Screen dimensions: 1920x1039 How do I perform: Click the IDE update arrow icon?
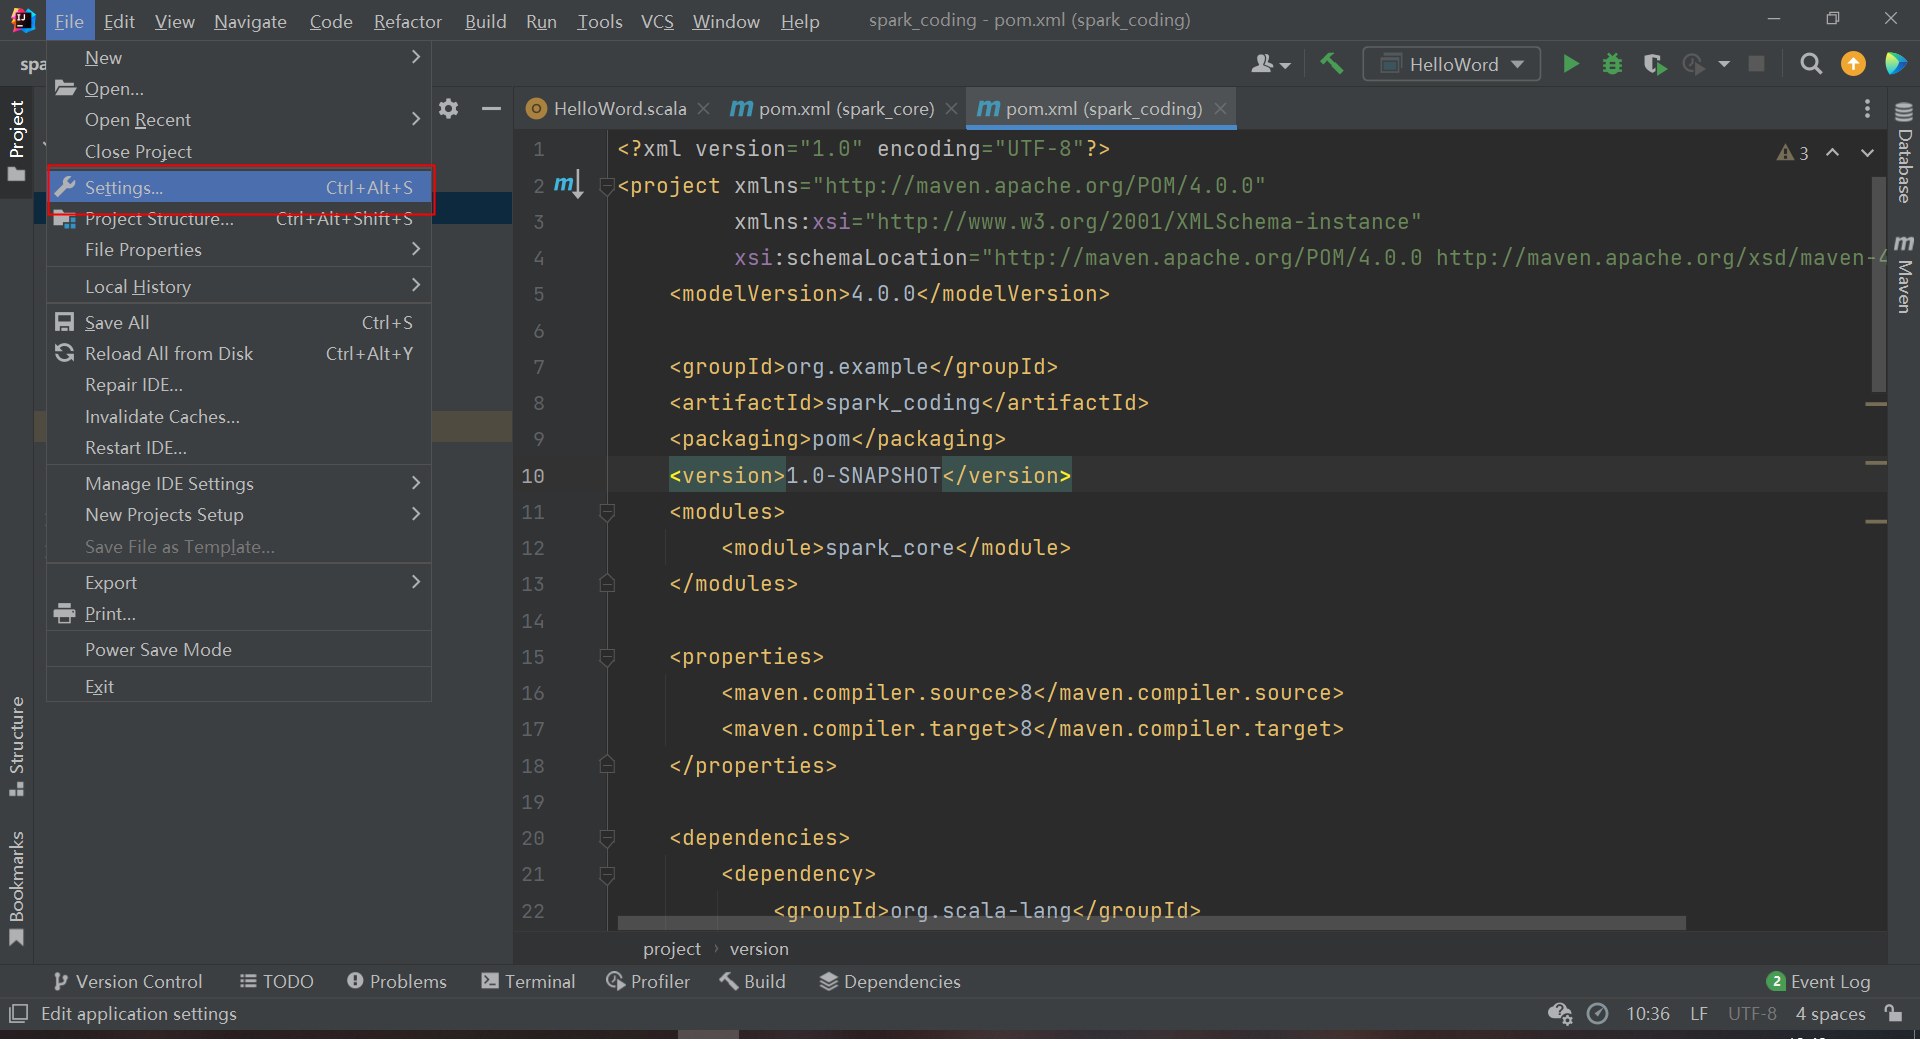tap(1853, 64)
